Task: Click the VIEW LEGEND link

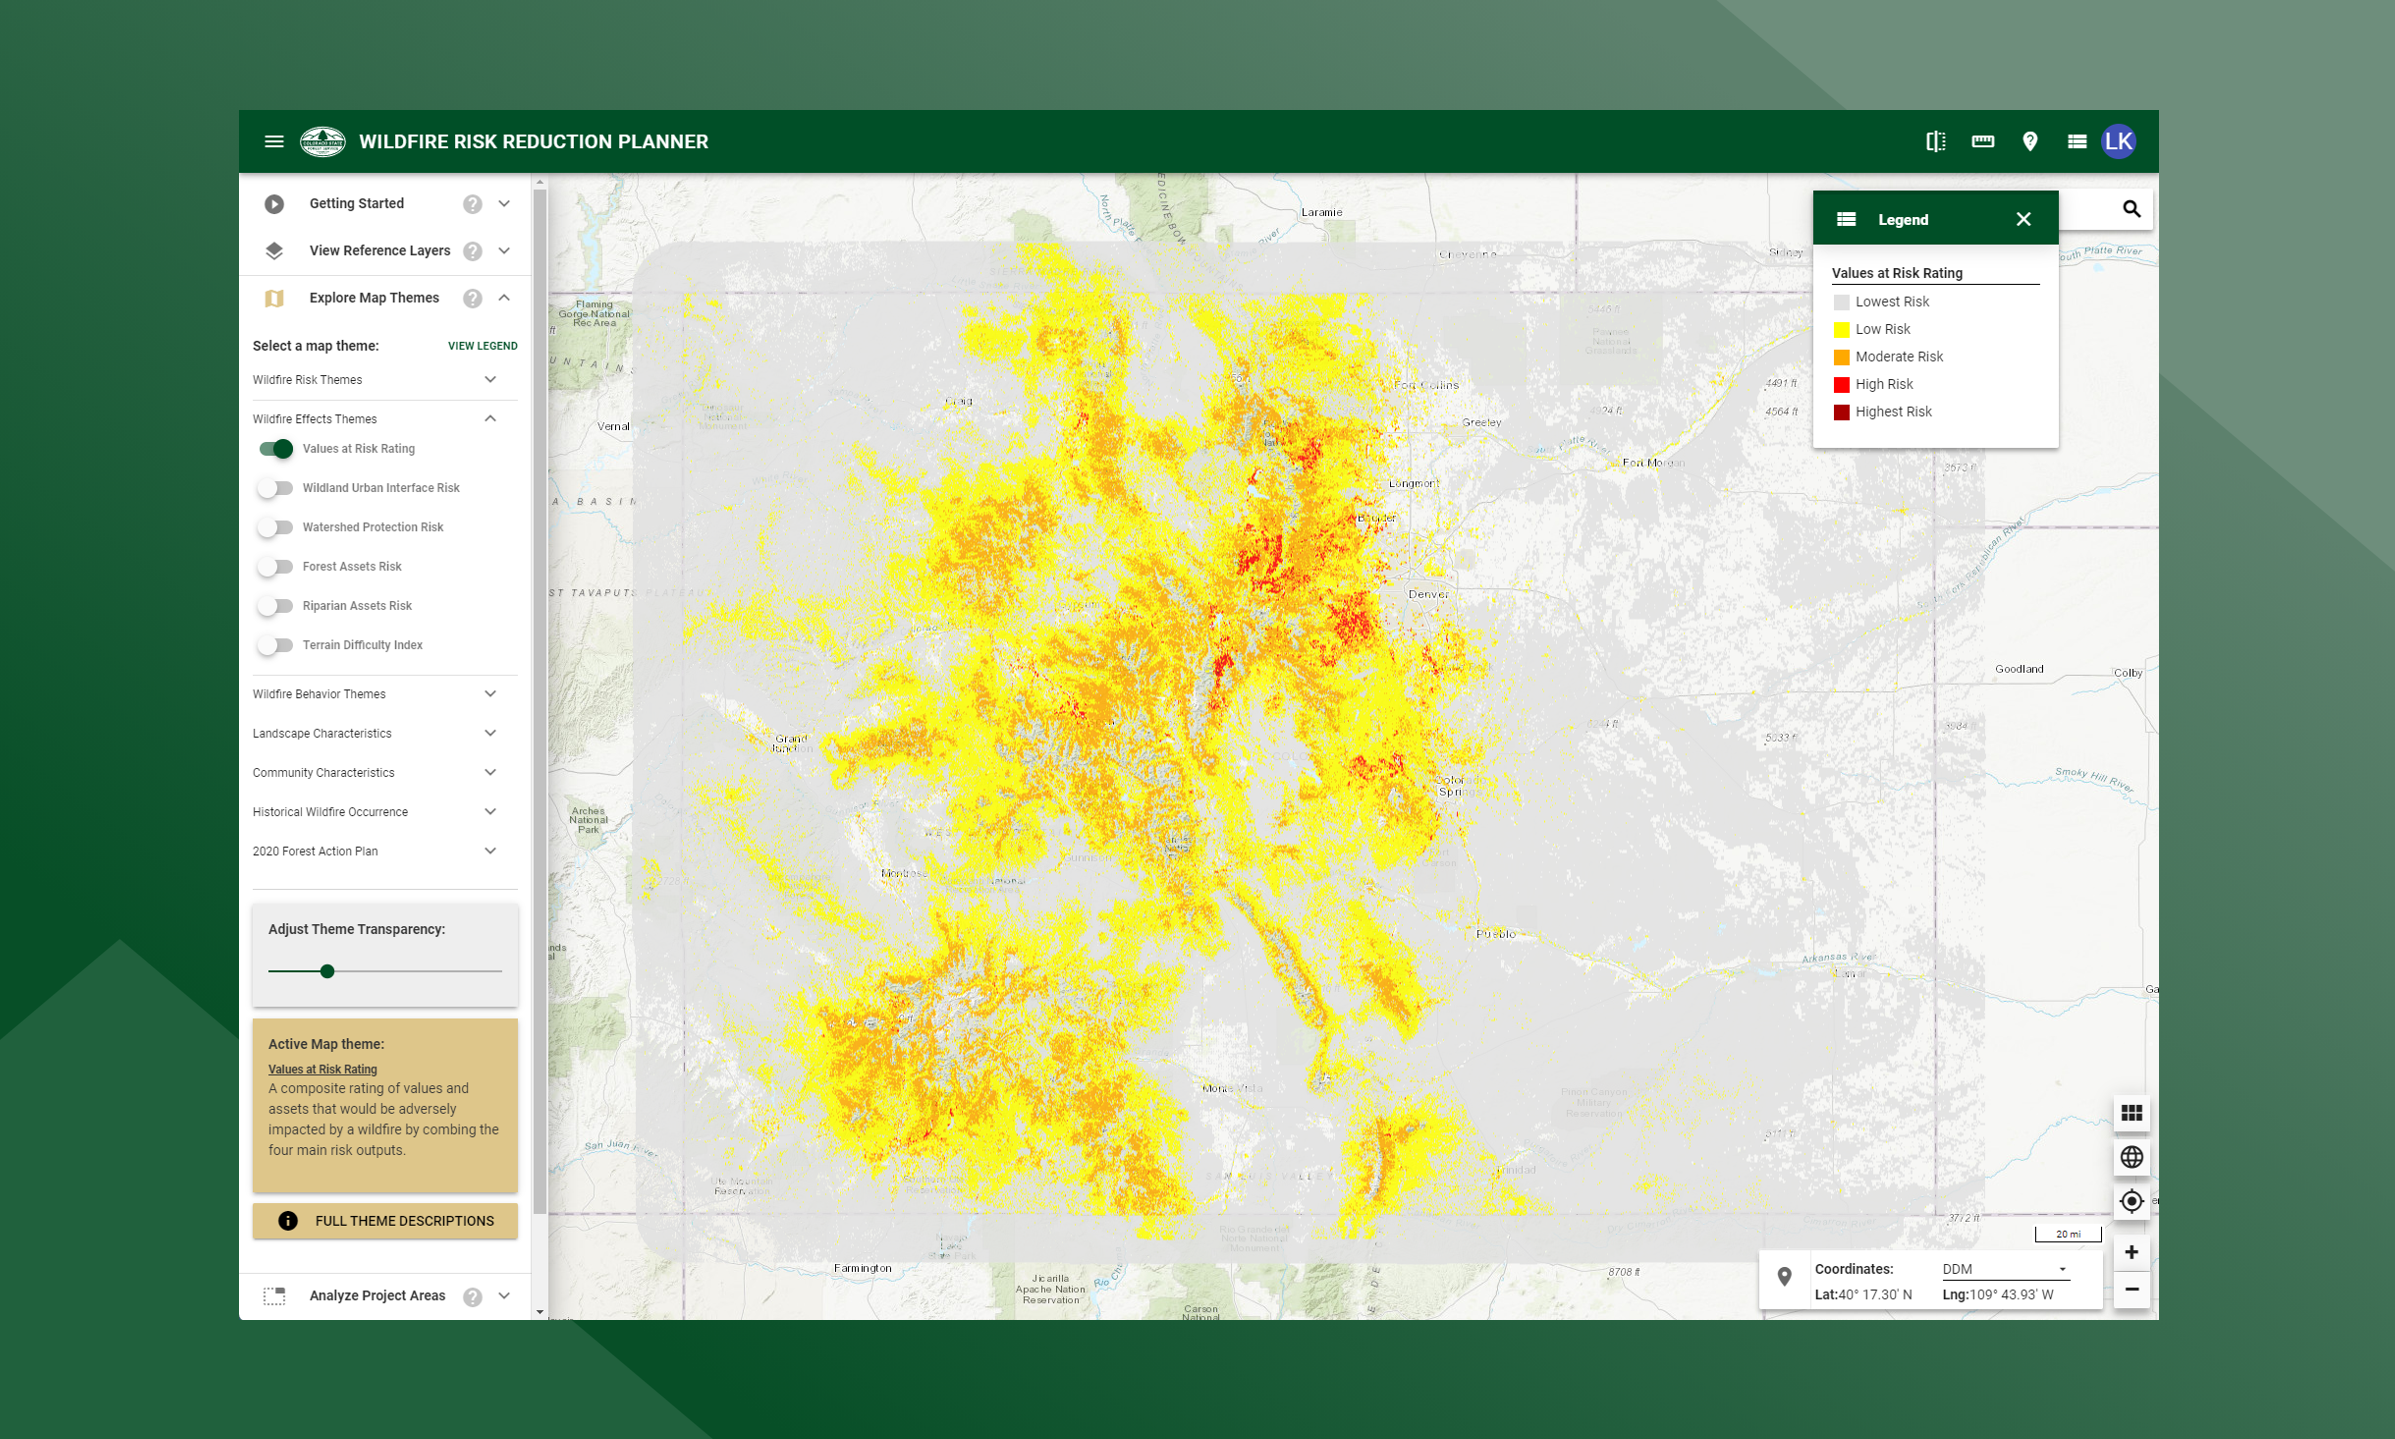Action: (482, 346)
